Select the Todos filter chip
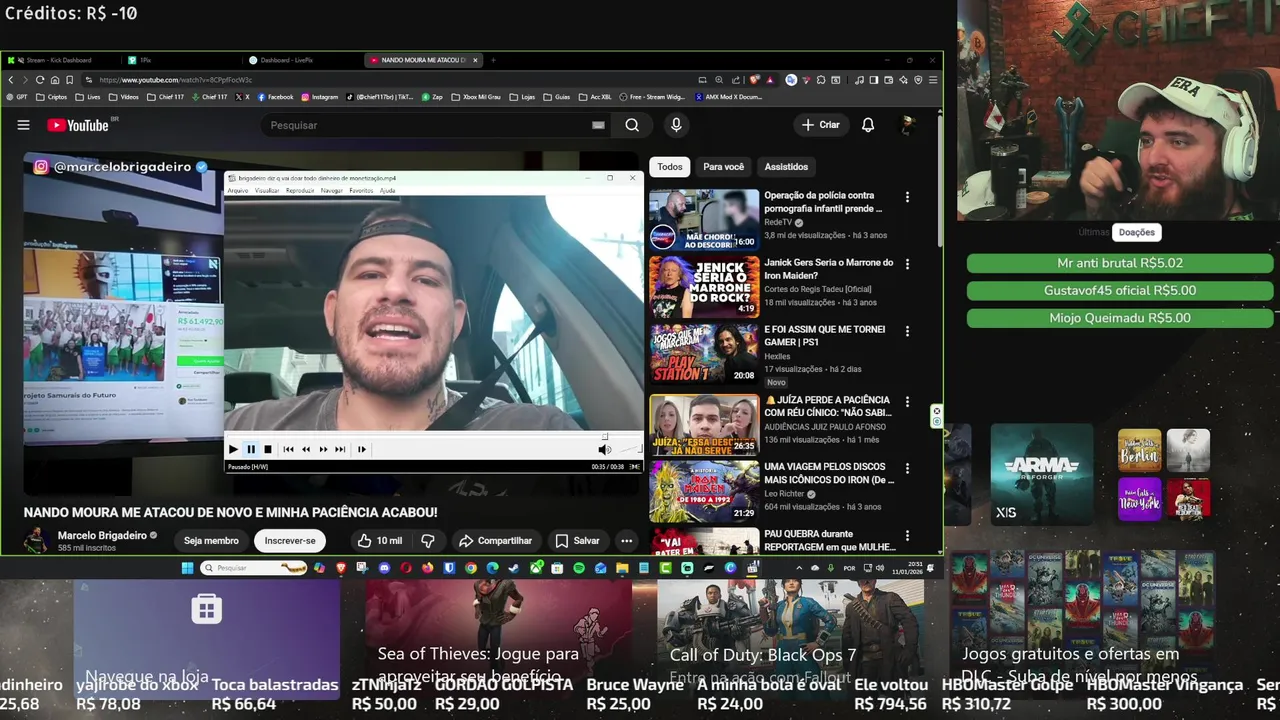This screenshot has width=1280, height=720. pos(670,167)
